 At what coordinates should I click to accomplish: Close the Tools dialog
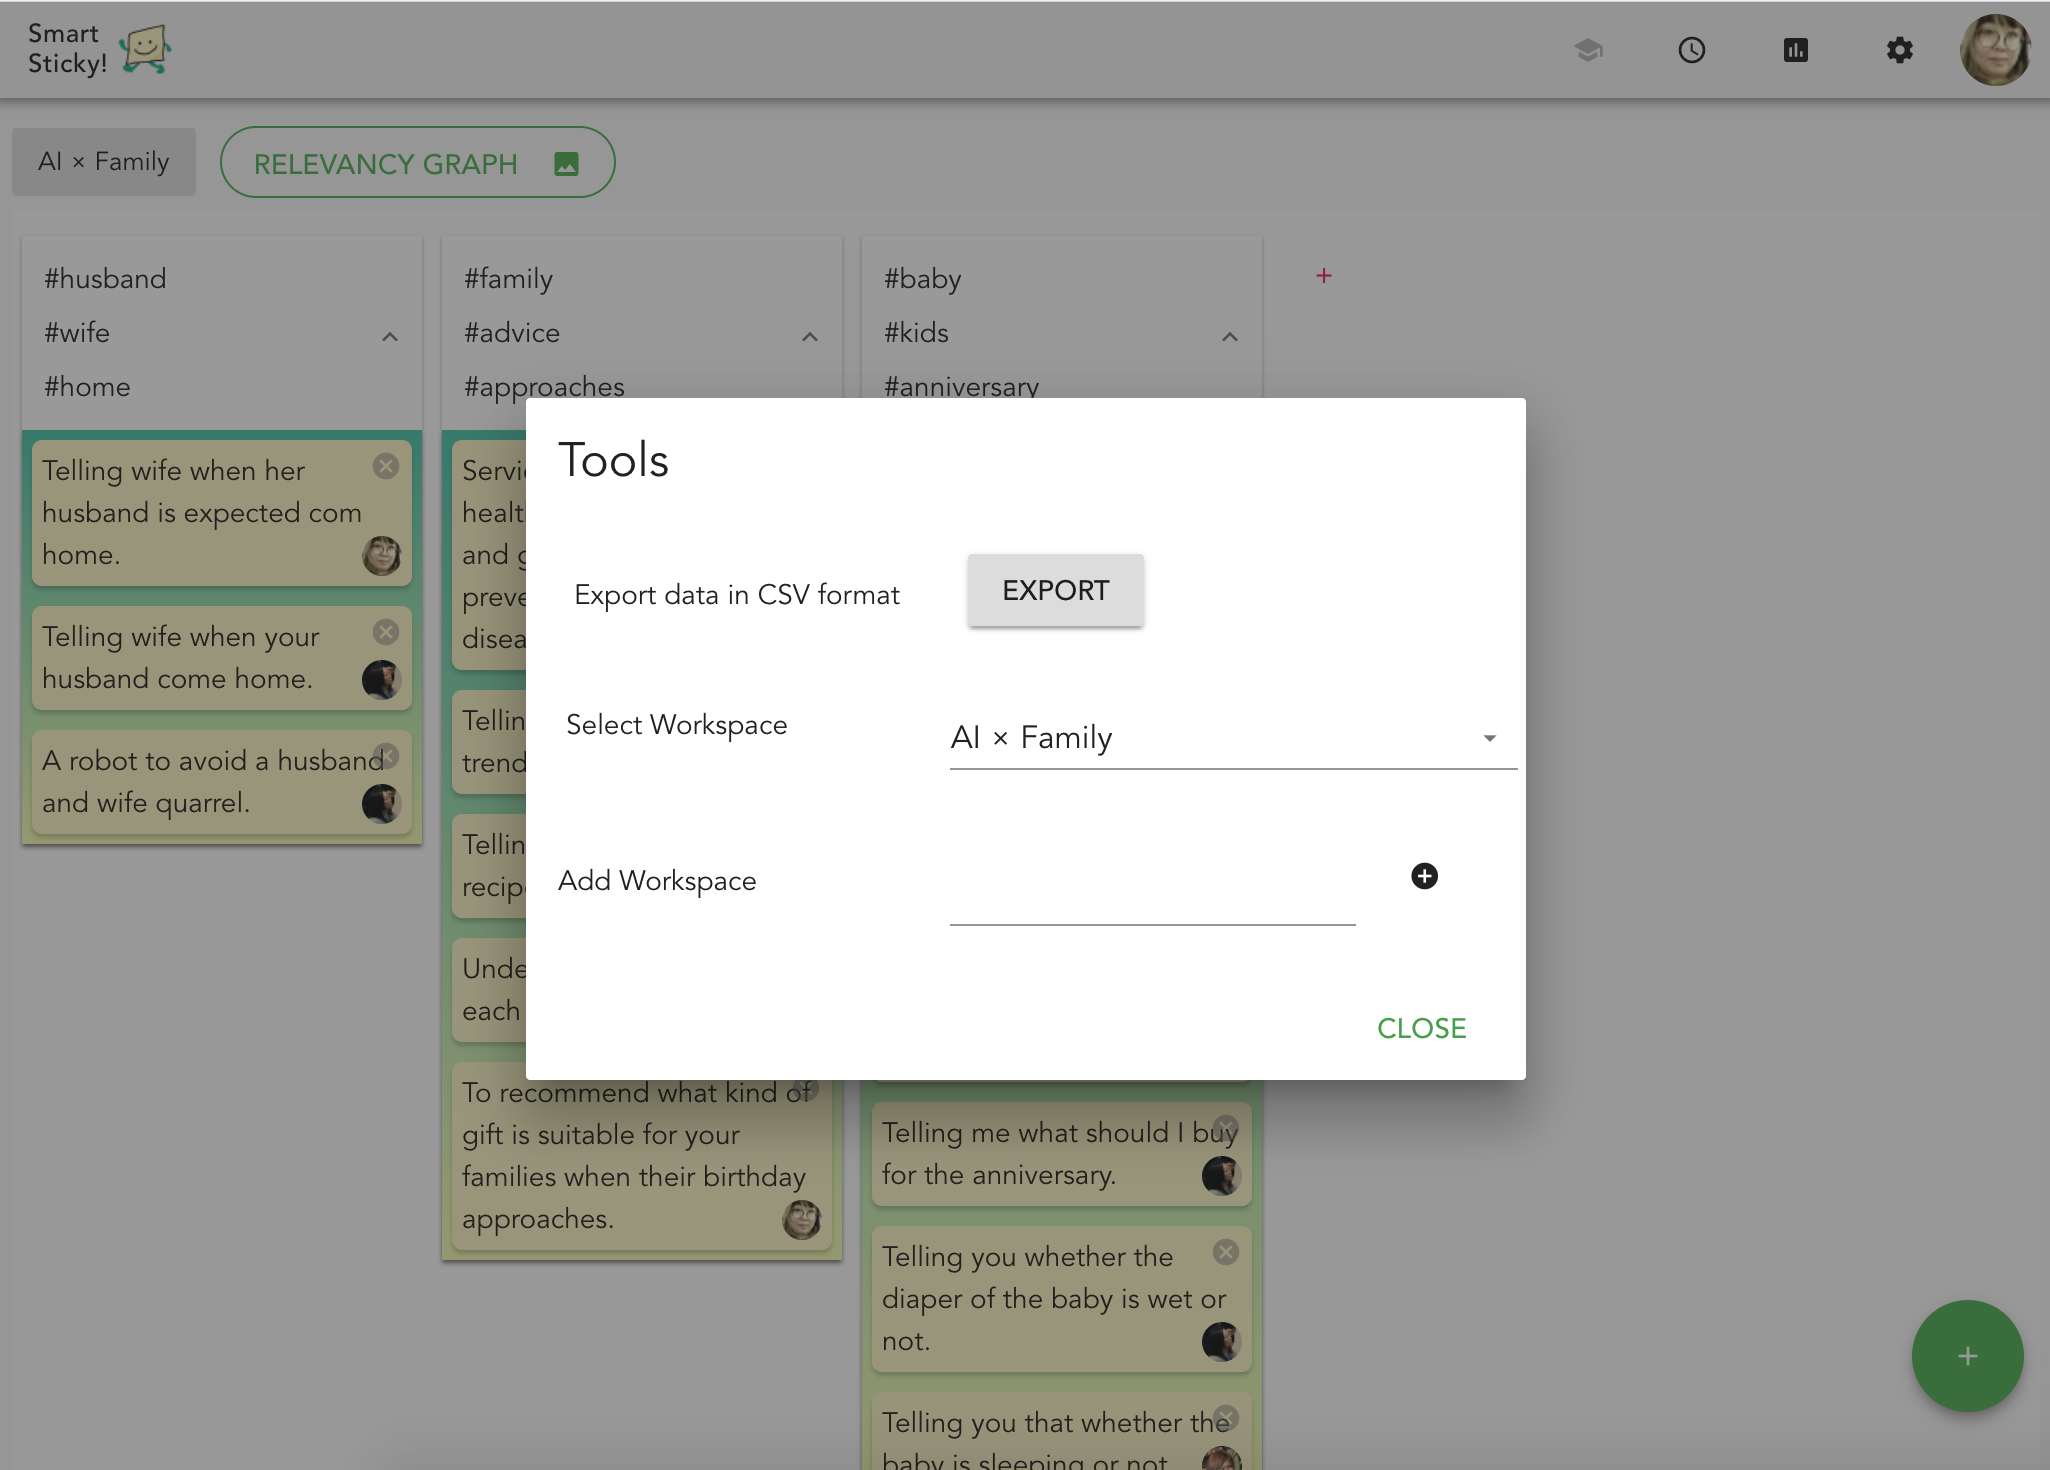tap(1421, 1028)
